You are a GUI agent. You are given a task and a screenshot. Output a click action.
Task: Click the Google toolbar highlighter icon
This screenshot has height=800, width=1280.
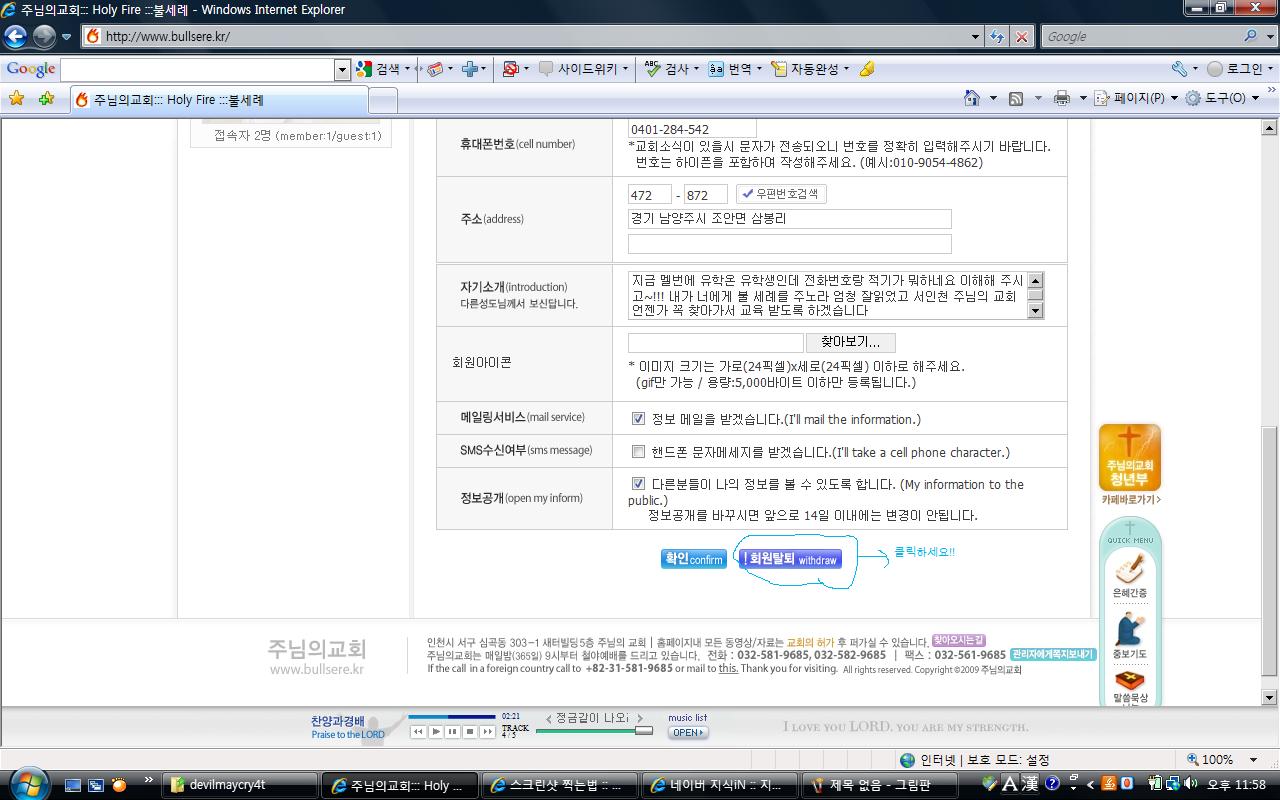(x=867, y=69)
